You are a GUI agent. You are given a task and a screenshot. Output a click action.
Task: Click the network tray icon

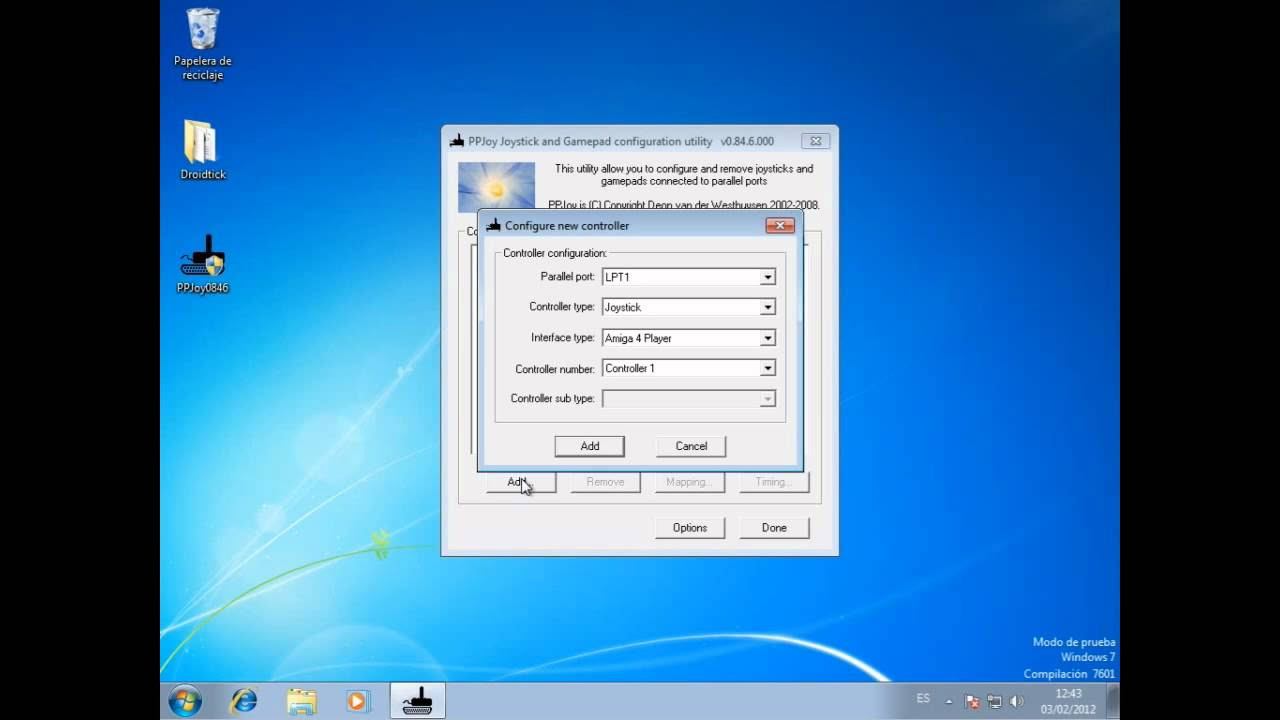click(994, 701)
